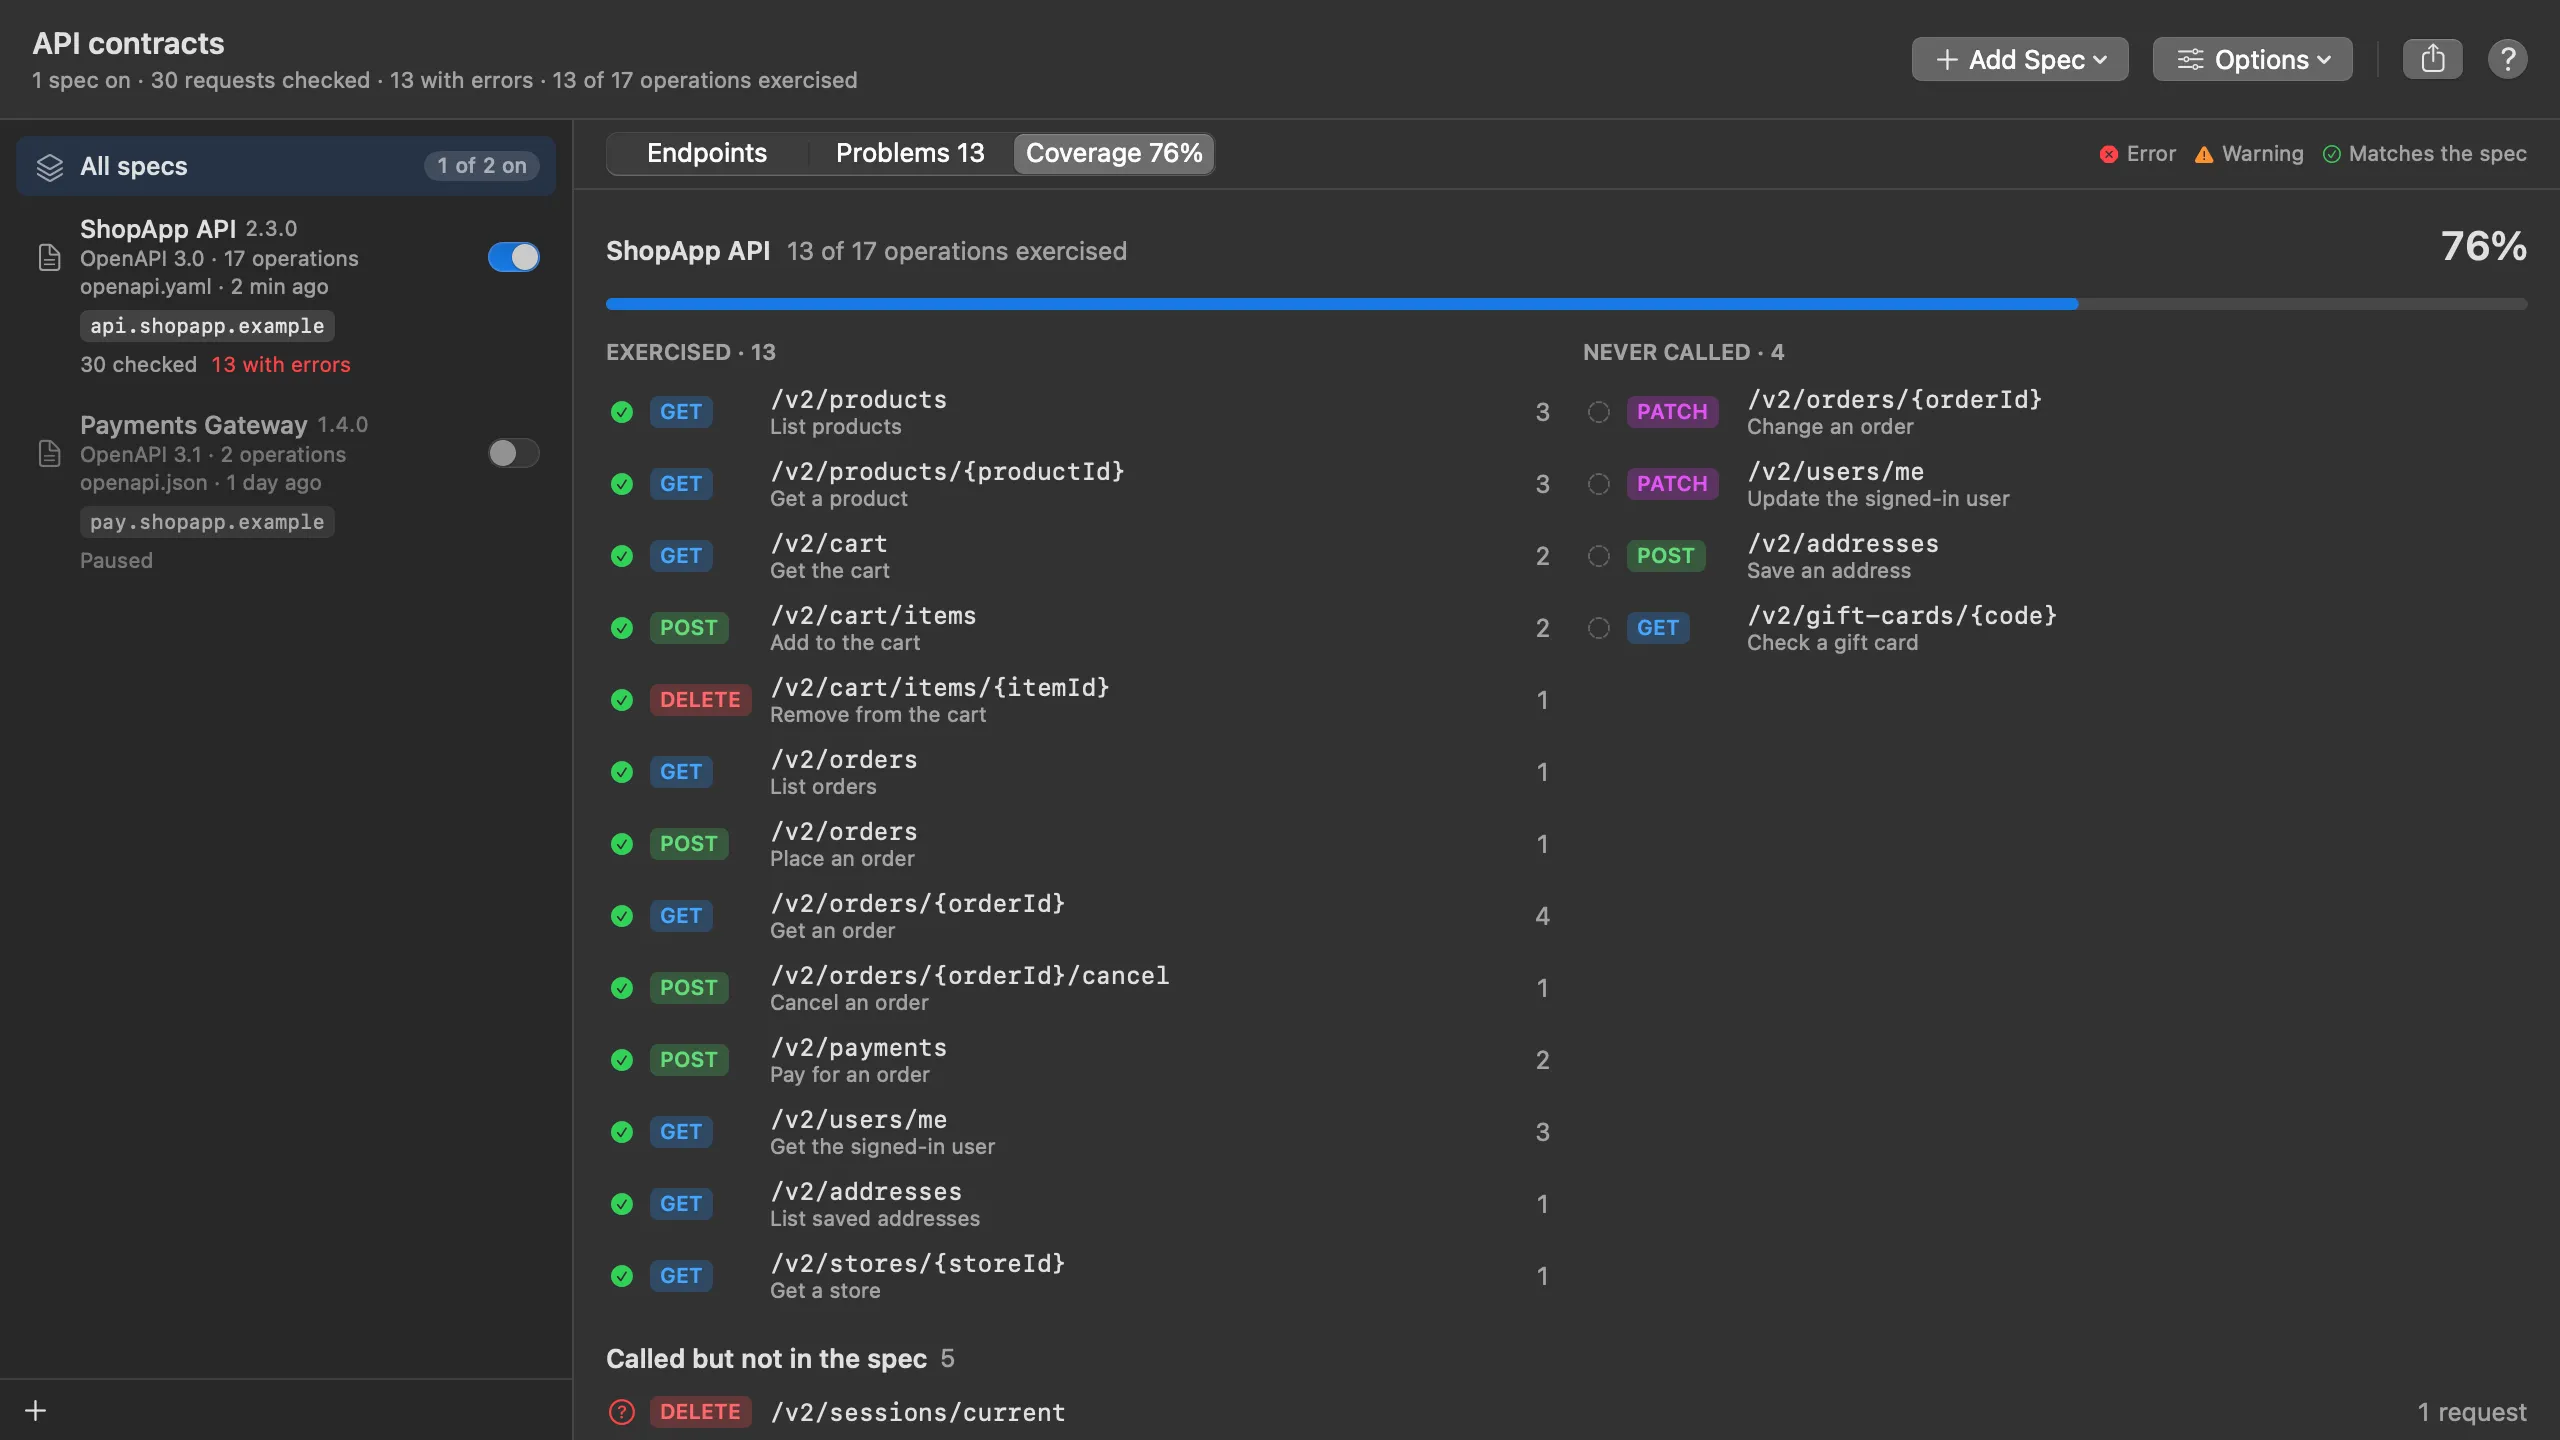Click the GET /v2/addresses List saved addresses row
The image size is (2560, 1440).
pos(1080,1204)
